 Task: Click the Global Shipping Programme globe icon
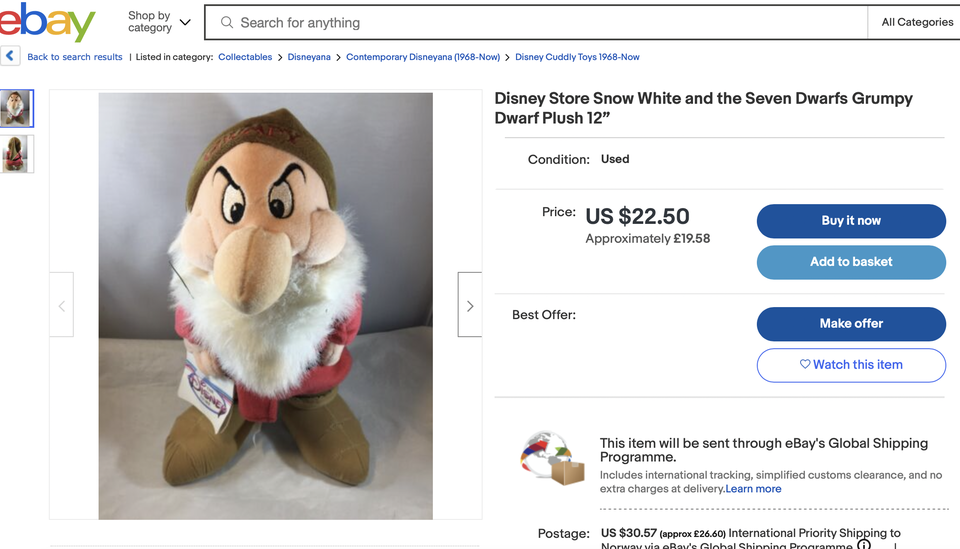click(x=552, y=460)
